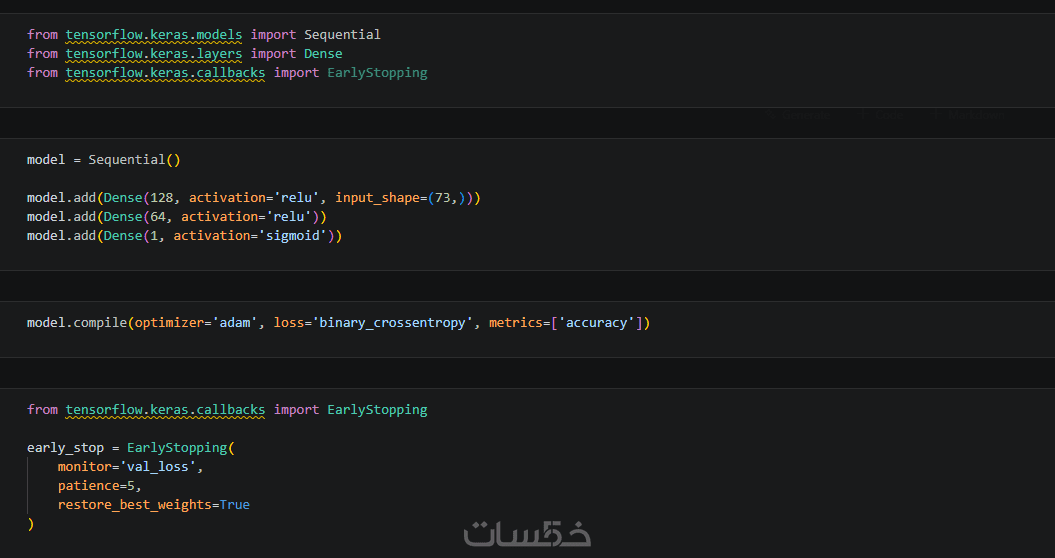
Task: Click EarlyStopping in the first cell import
Action: click(x=377, y=72)
